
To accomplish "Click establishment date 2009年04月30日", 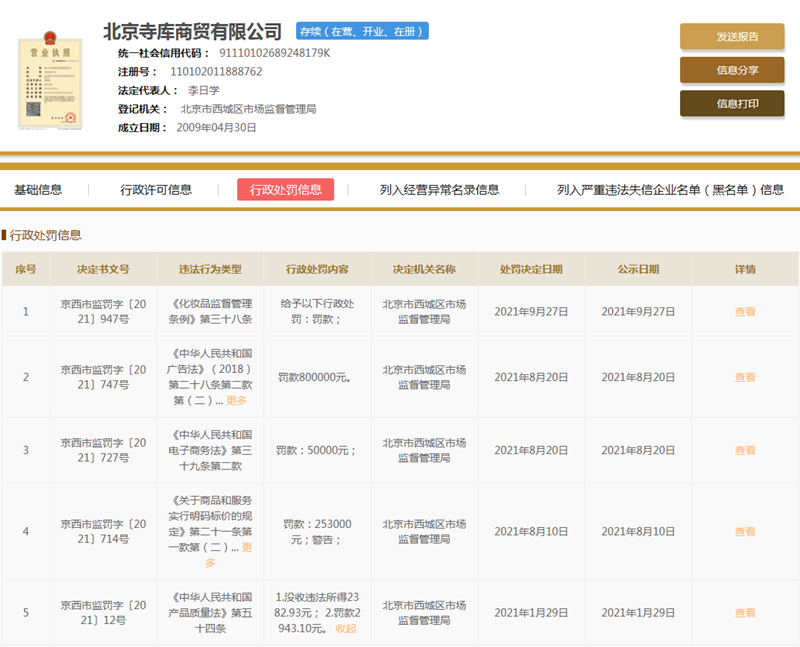I will [x=216, y=128].
